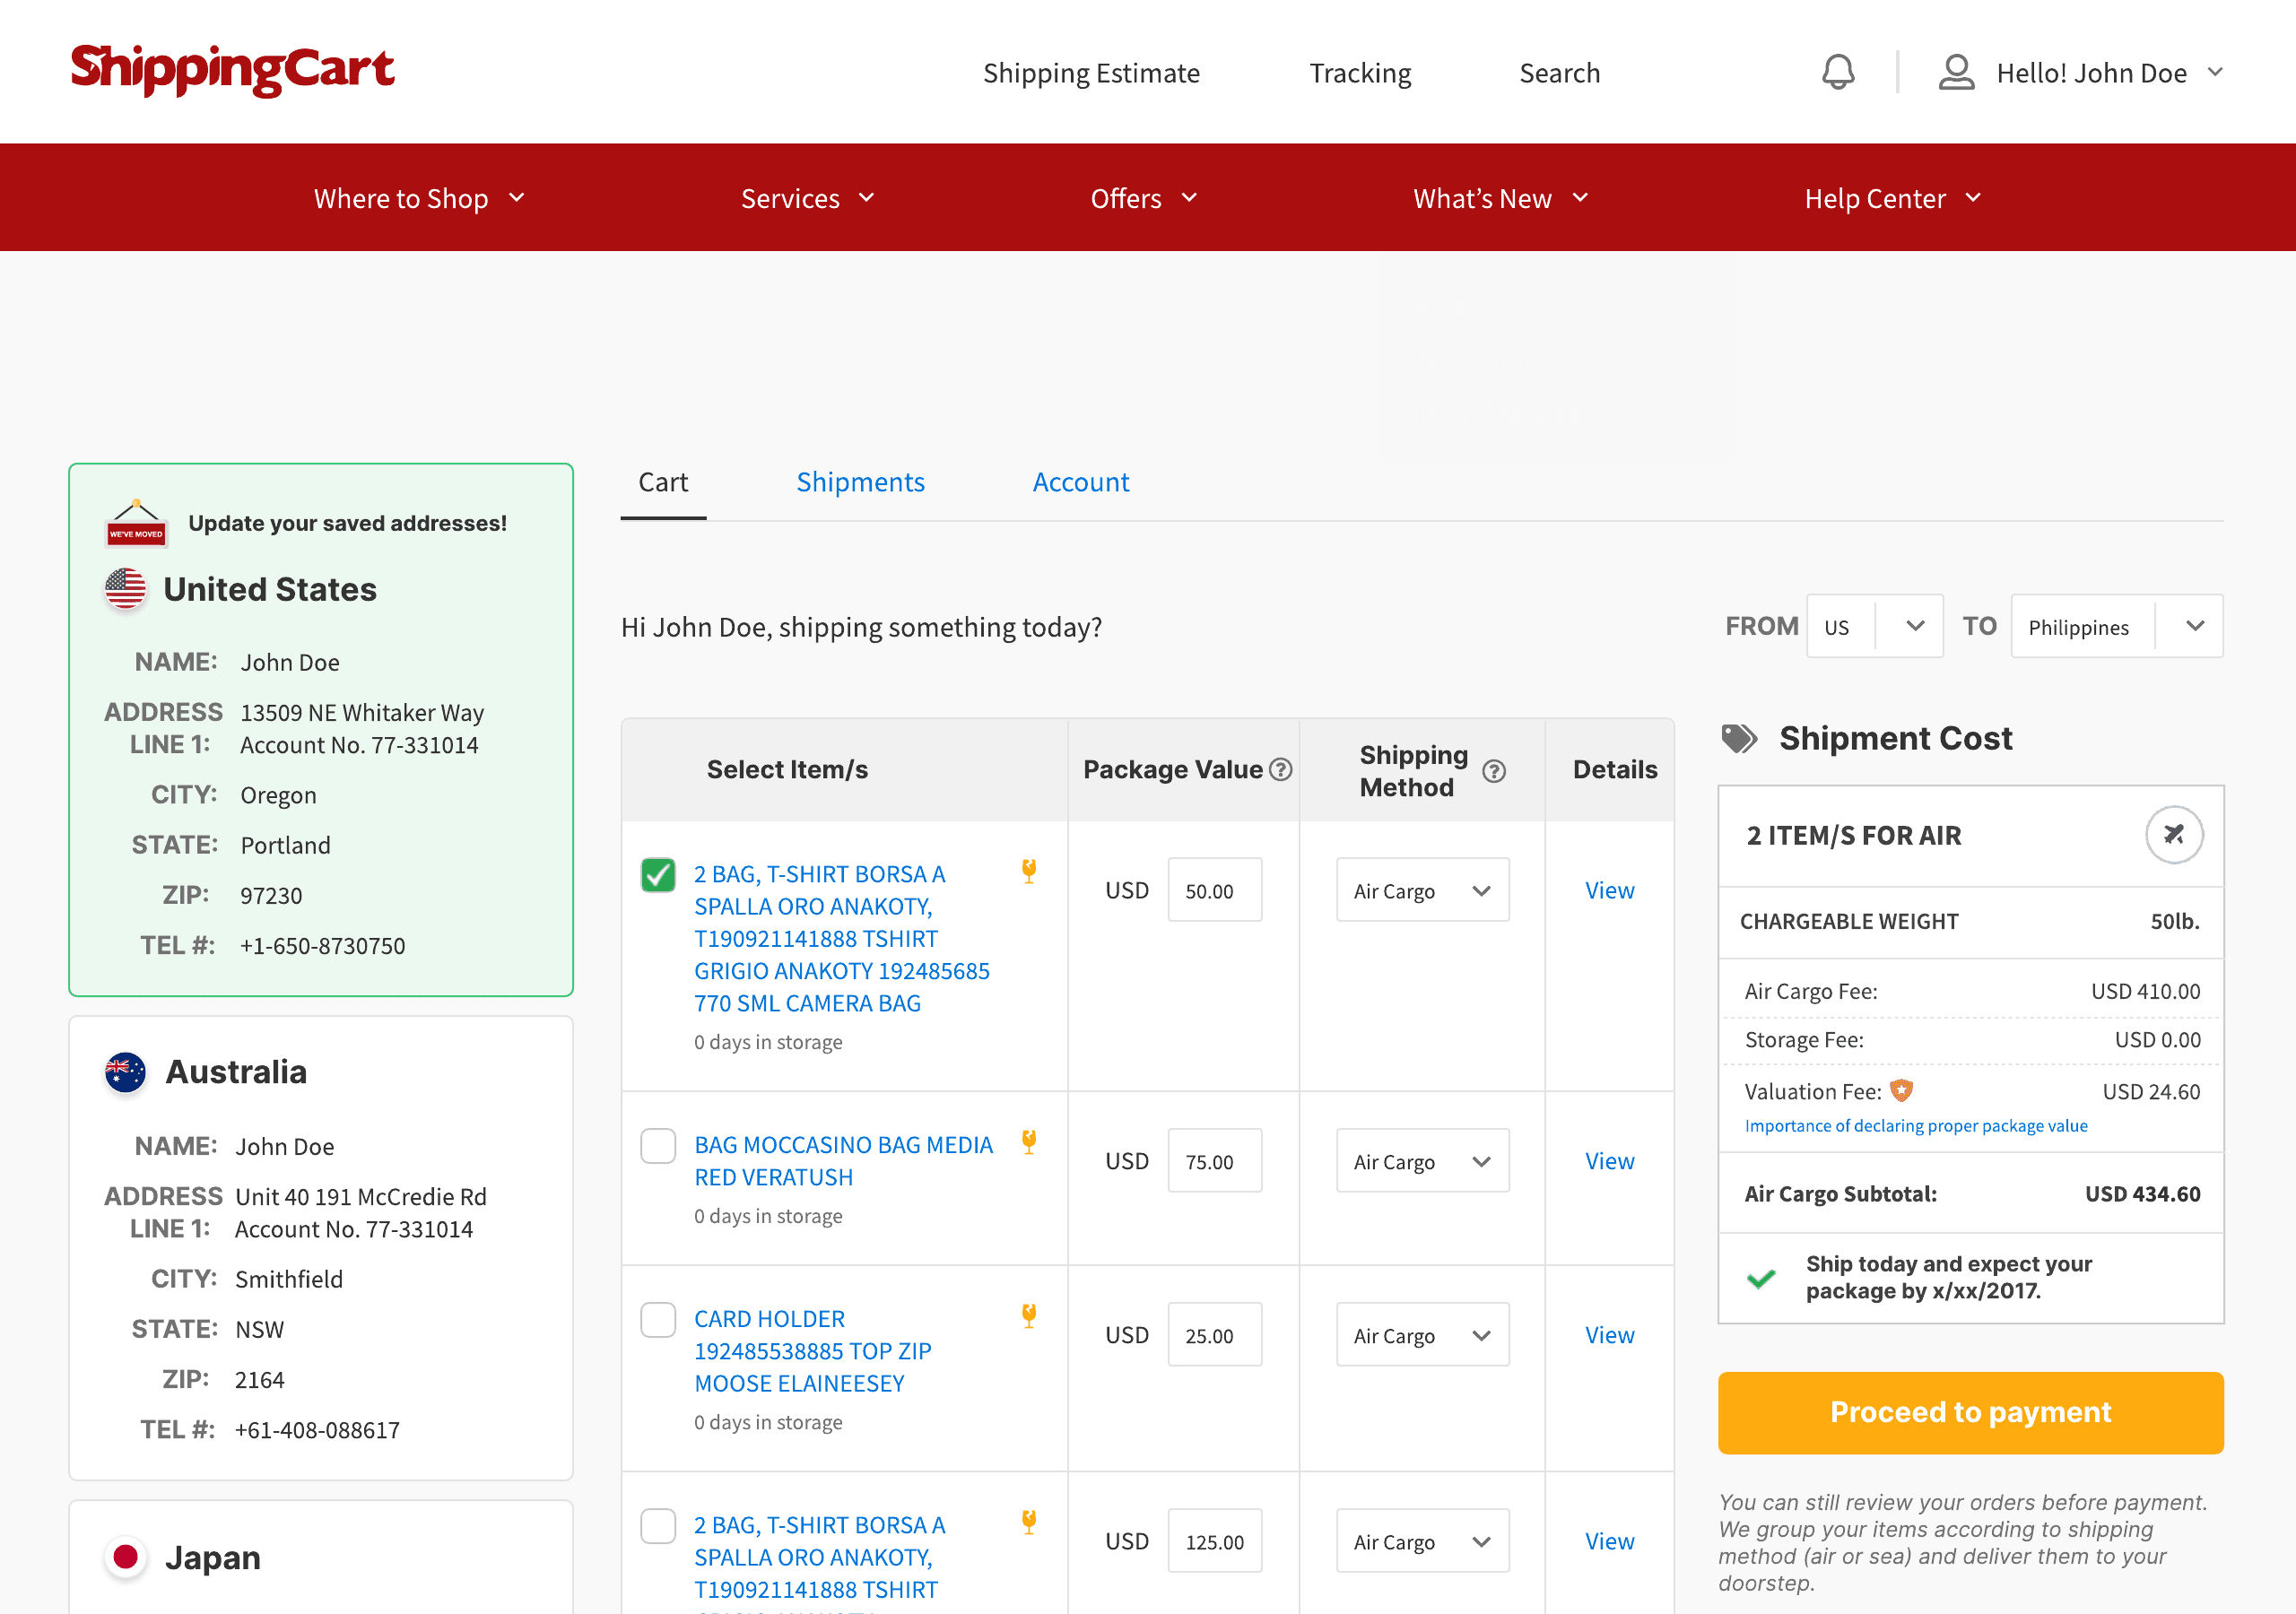
Task: View details of the CARD HOLDER item
Action: tap(1609, 1334)
